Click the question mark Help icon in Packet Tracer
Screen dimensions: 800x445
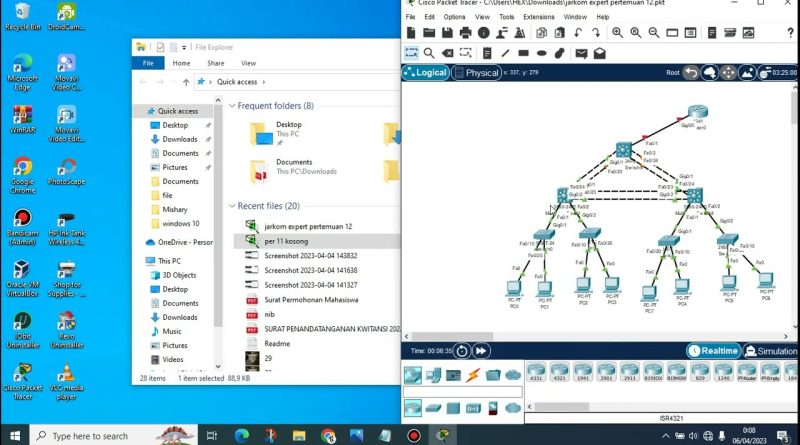tap(790, 33)
